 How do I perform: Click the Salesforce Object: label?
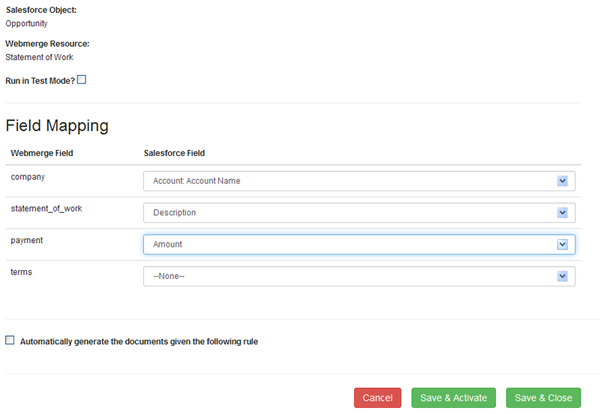tap(41, 10)
